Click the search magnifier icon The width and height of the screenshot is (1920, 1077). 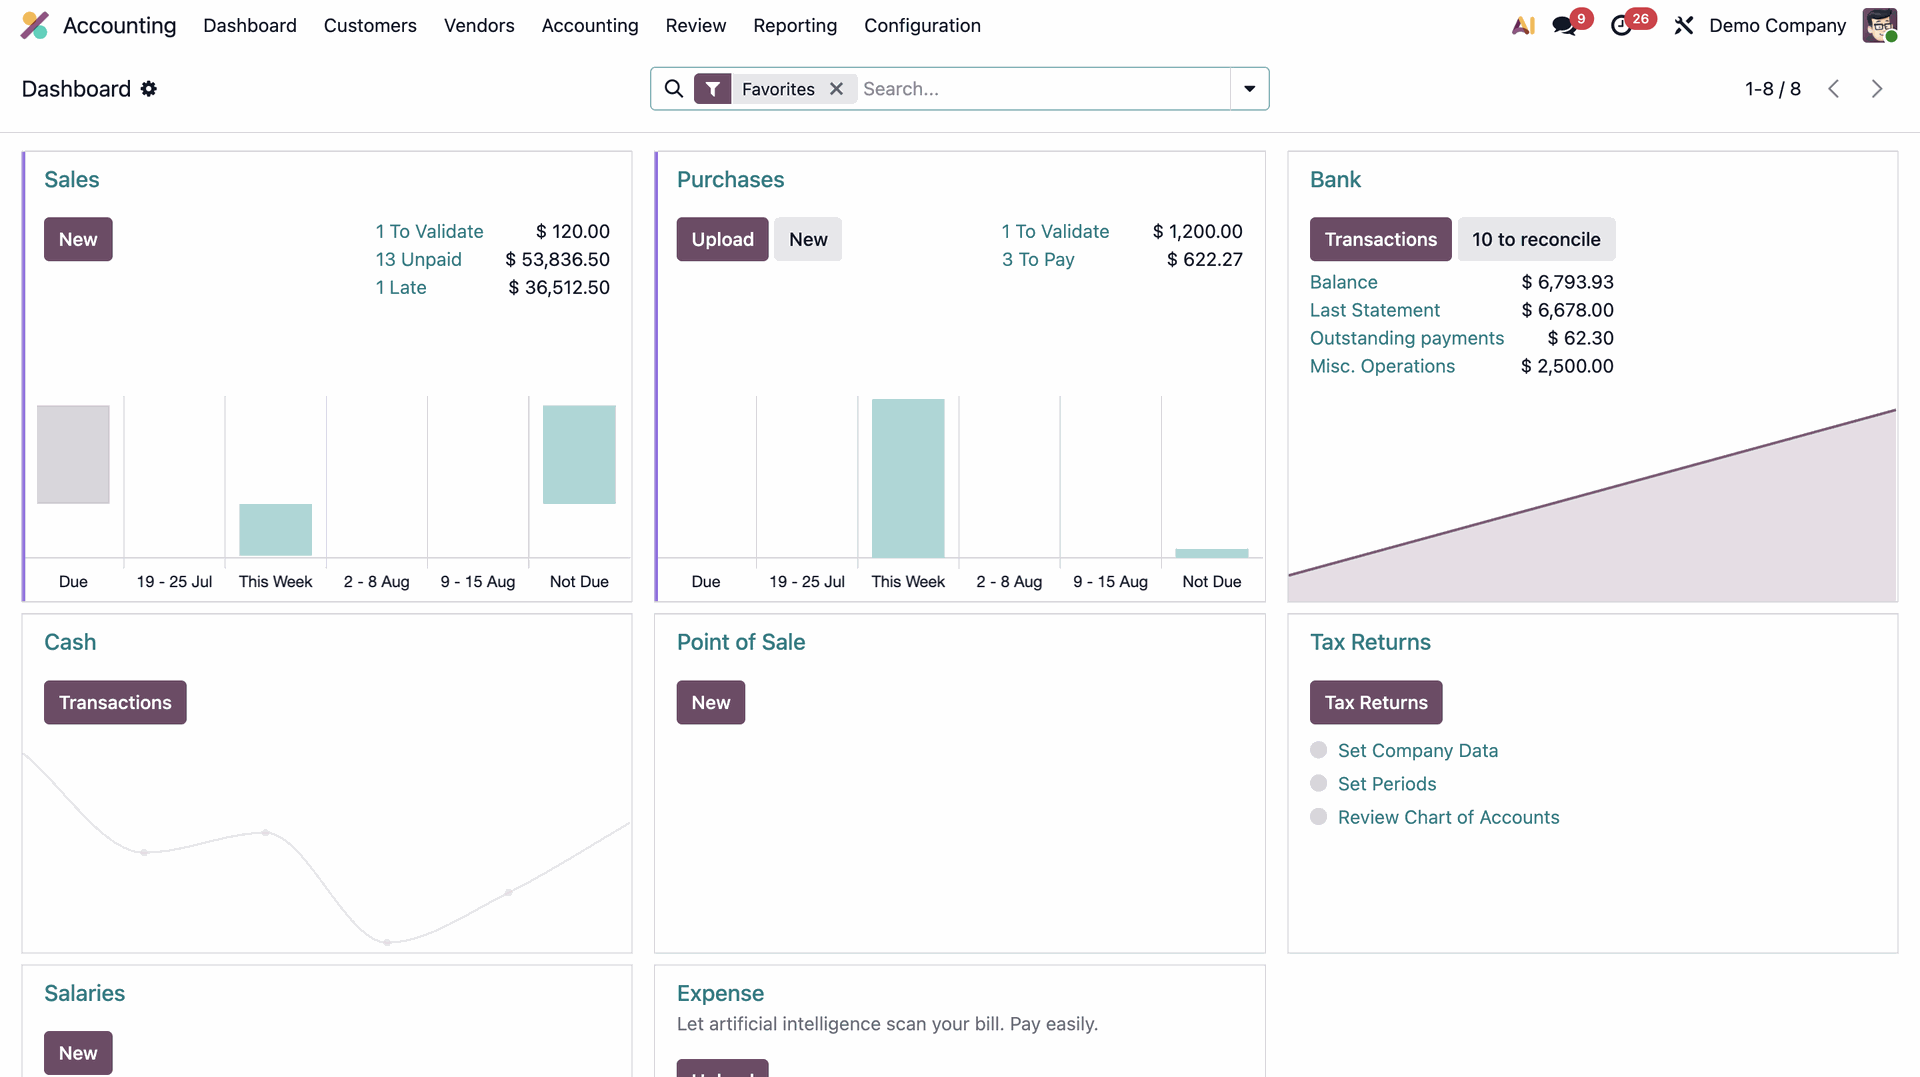pyautogui.click(x=674, y=89)
